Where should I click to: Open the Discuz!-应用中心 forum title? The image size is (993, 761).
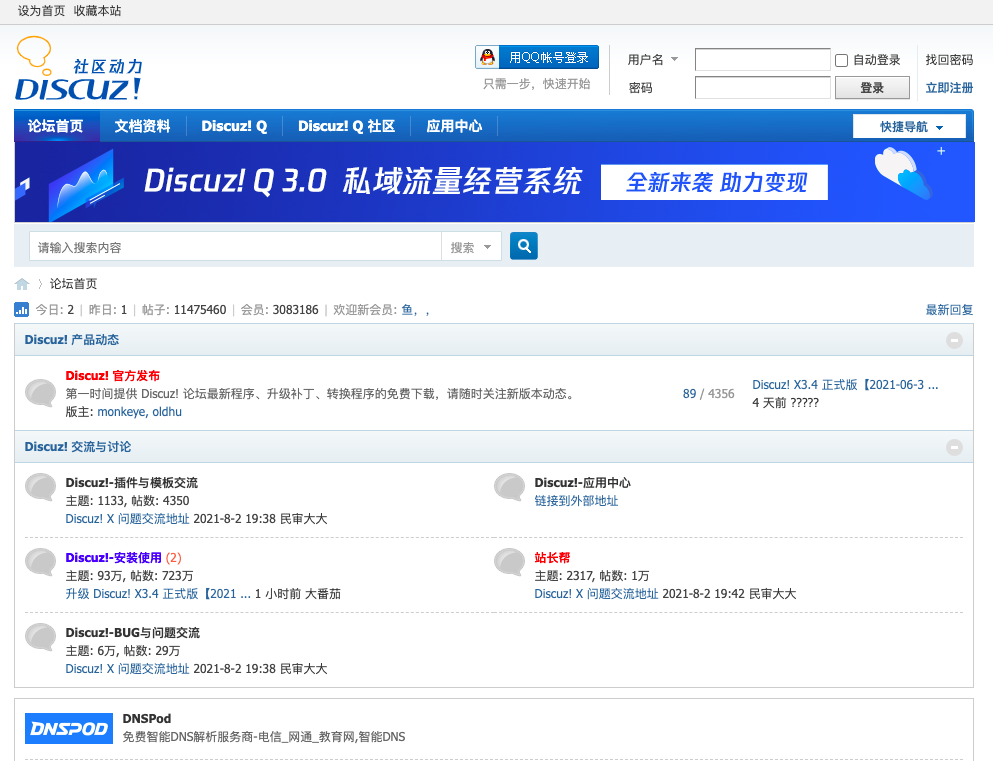[583, 482]
